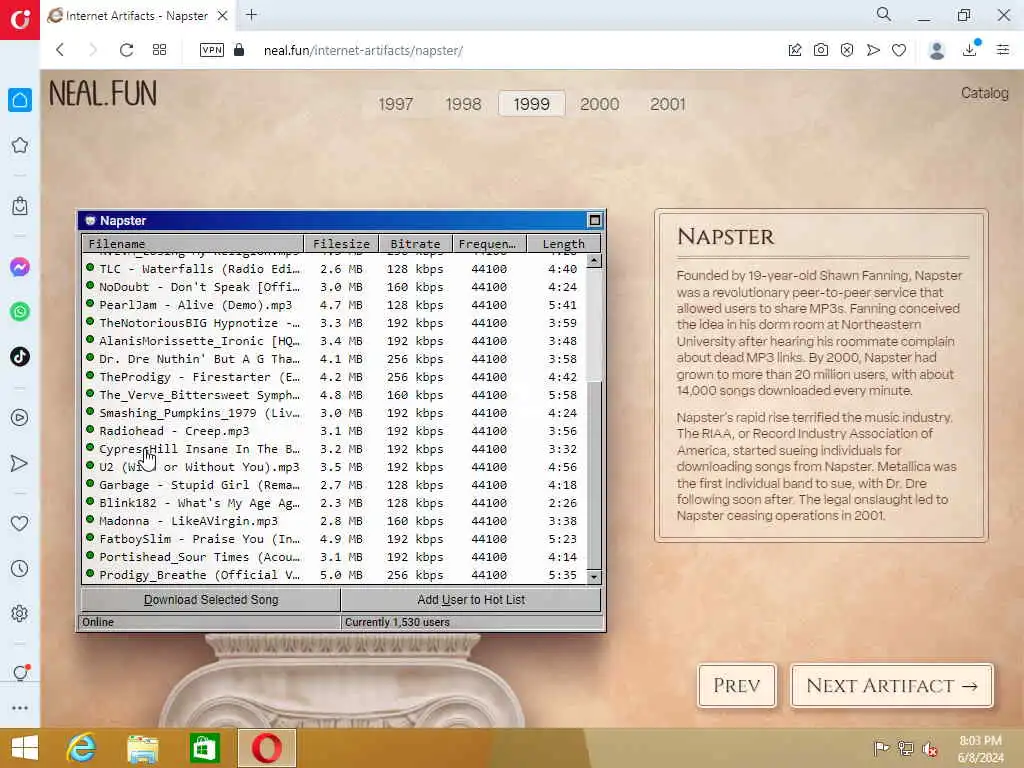Viewport: 1024px width, 768px height.
Task: Open a new tab with the plus button
Action: (251, 14)
